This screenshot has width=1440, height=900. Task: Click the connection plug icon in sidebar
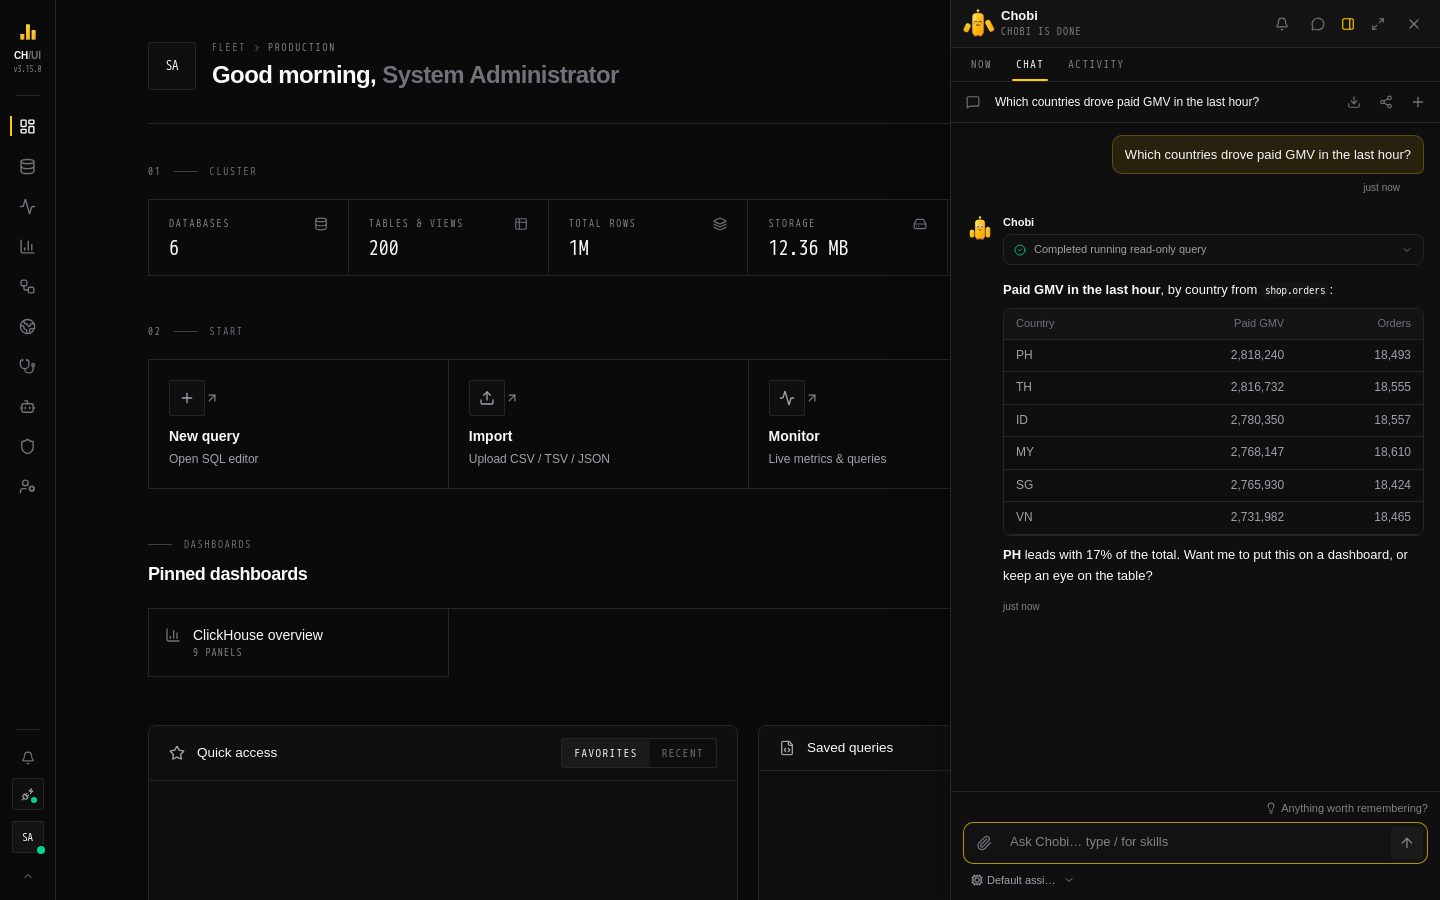tap(28, 795)
